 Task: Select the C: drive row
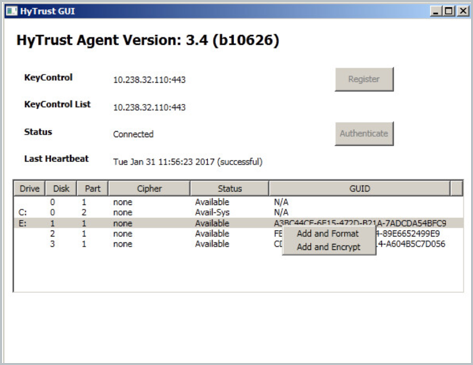(238, 212)
